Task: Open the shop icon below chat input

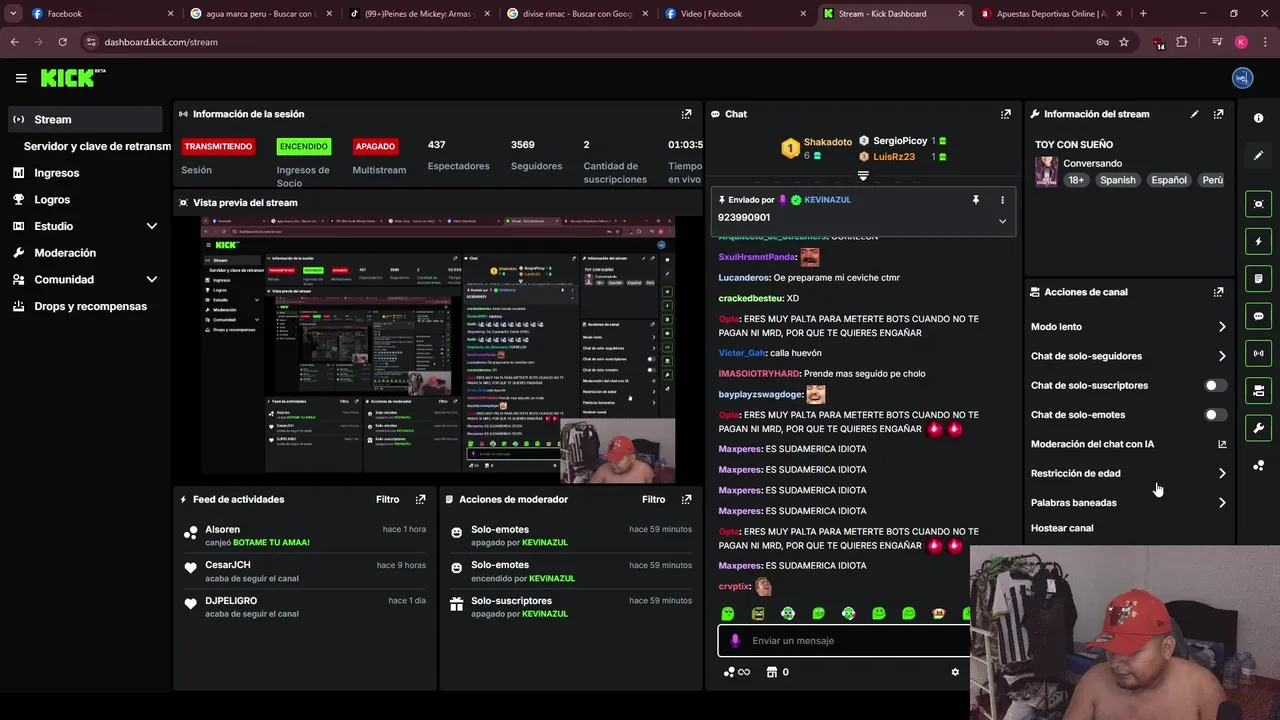Action: [x=771, y=672]
